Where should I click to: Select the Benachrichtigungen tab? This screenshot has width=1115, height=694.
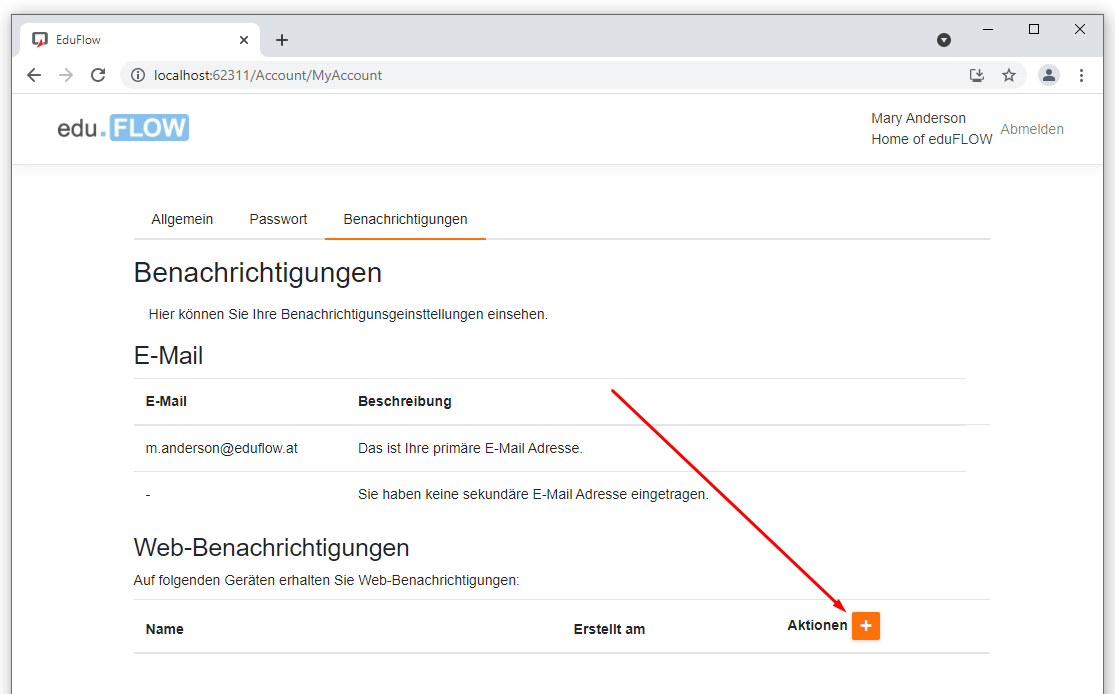(x=405, y=219)
